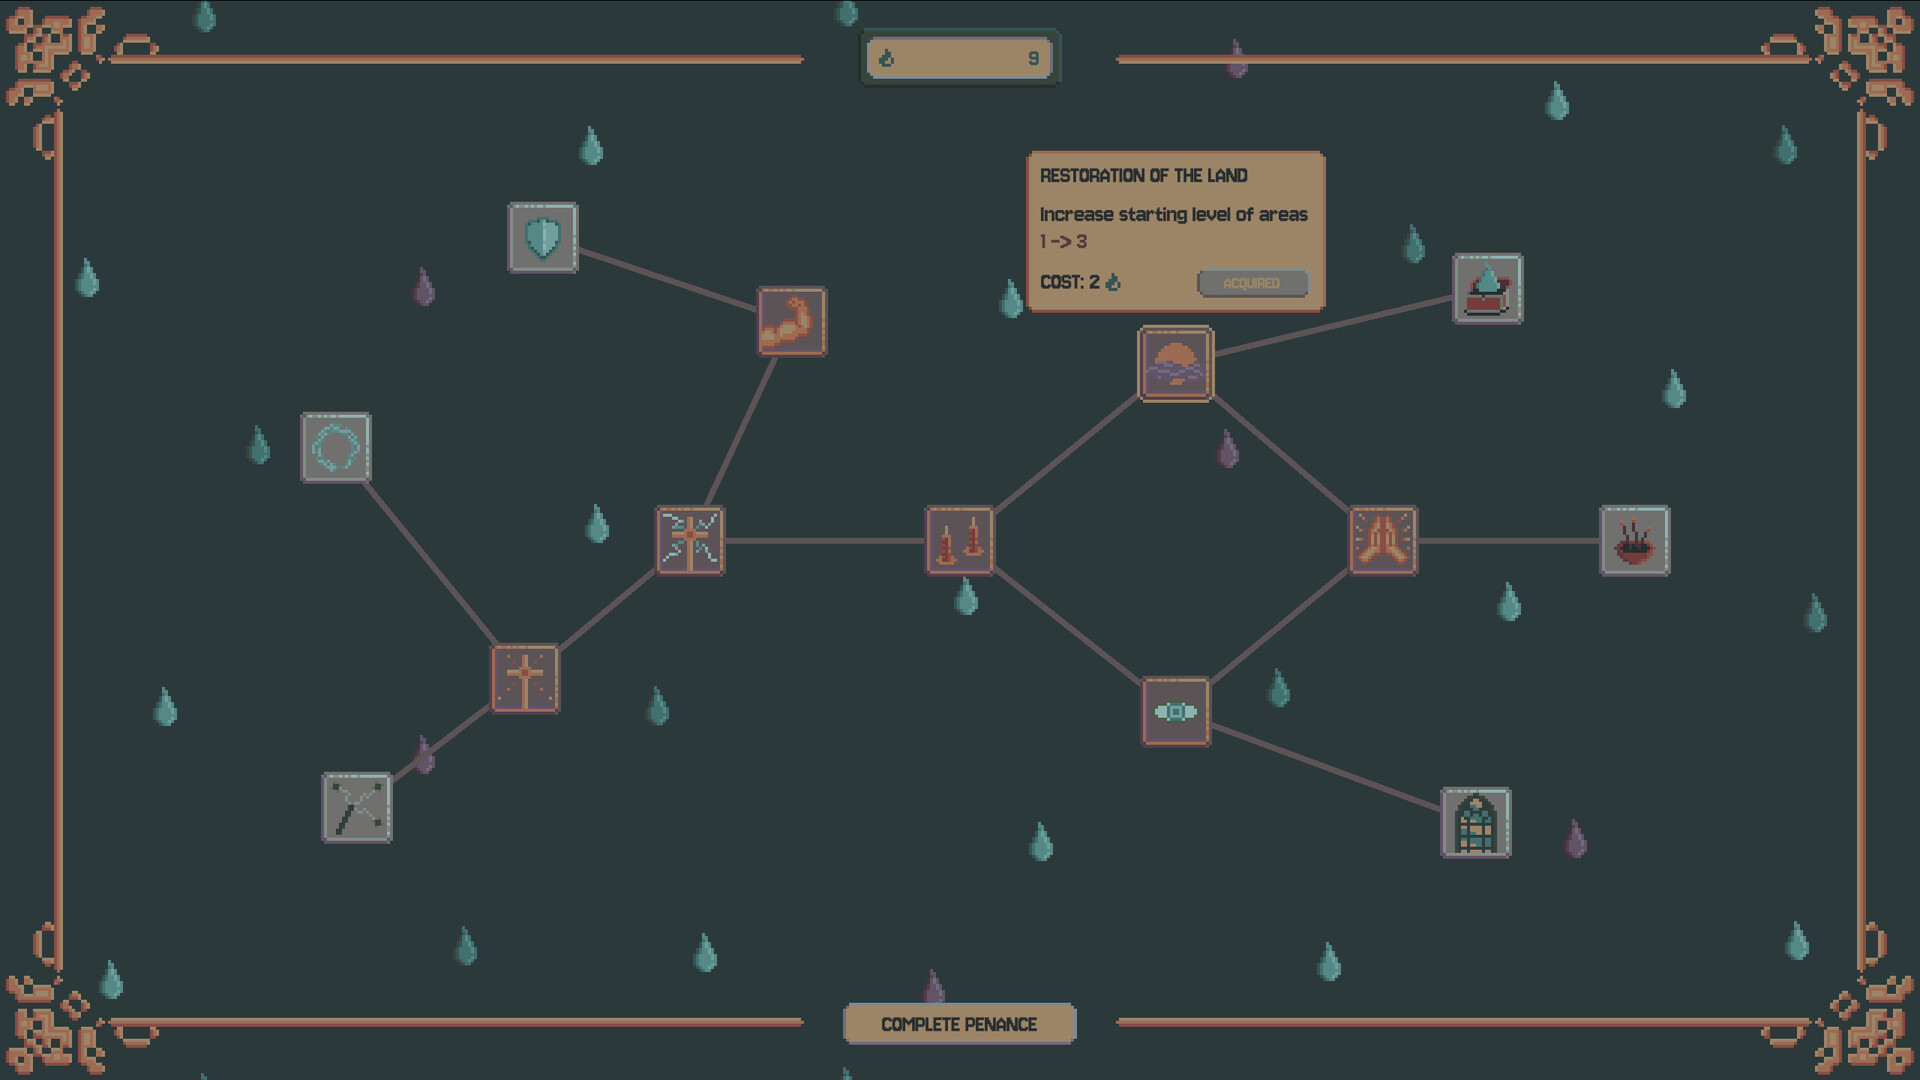Screen dimensions: 1920x1080
Task: Click the flame icon beside COST: 2
Action: (1113, 282)
